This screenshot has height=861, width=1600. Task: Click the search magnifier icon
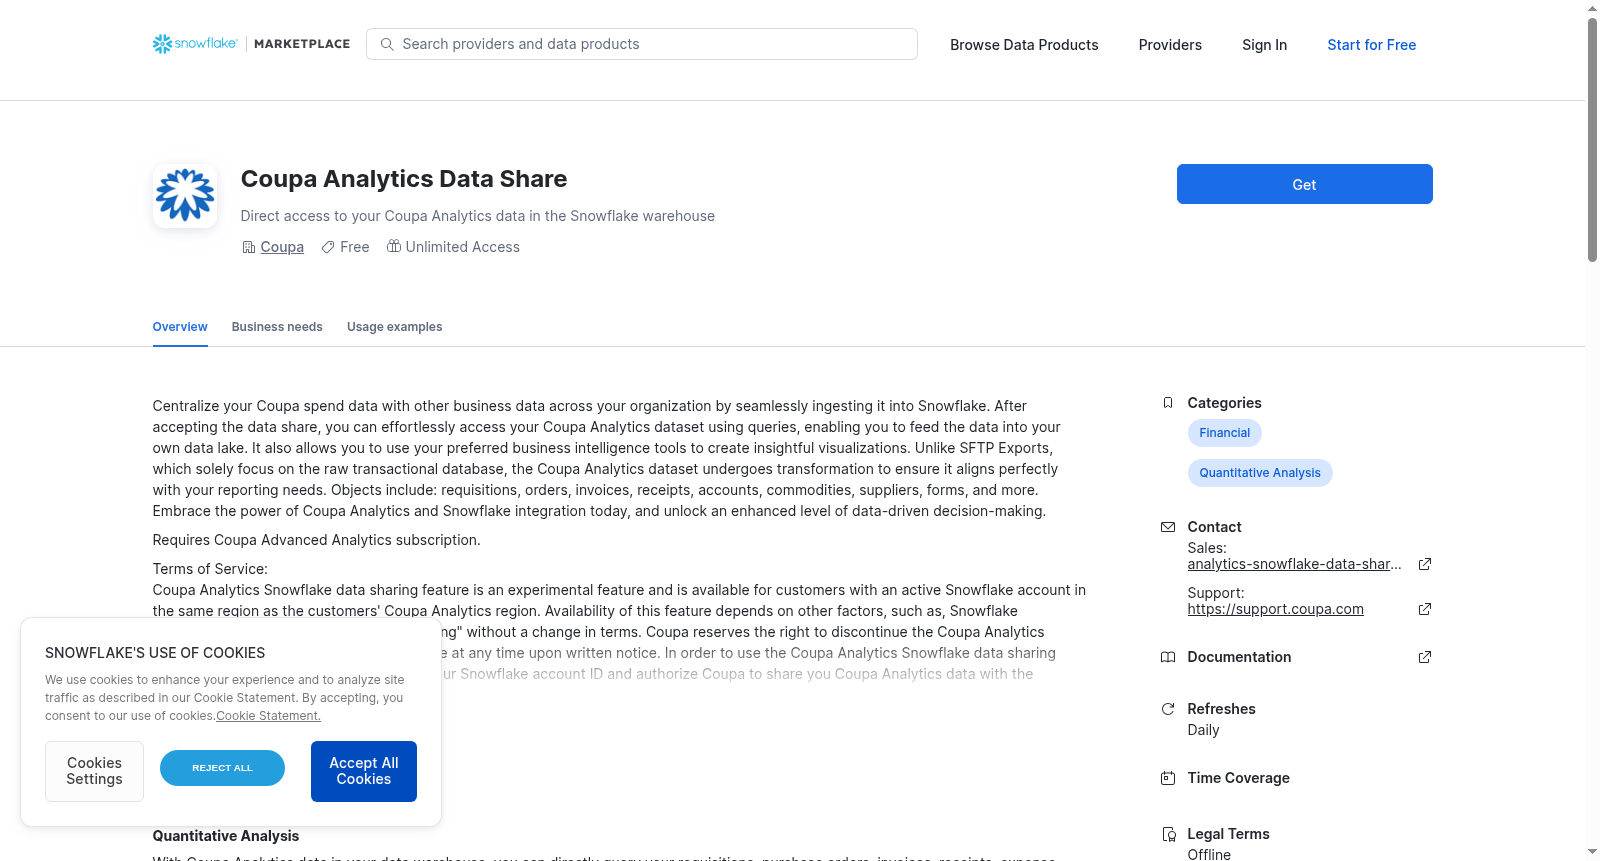(387, 44)
